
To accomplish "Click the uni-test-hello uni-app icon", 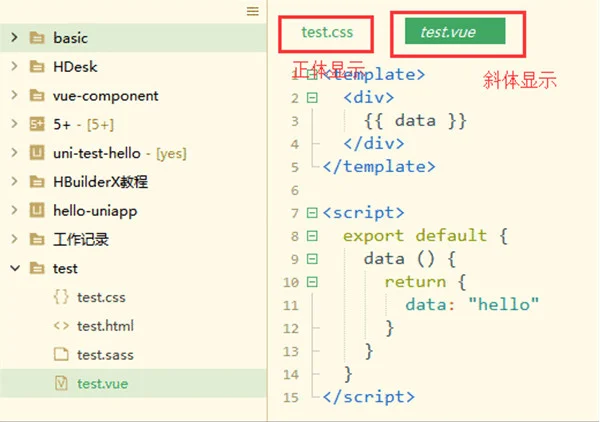I will click(x=37, y=153).
